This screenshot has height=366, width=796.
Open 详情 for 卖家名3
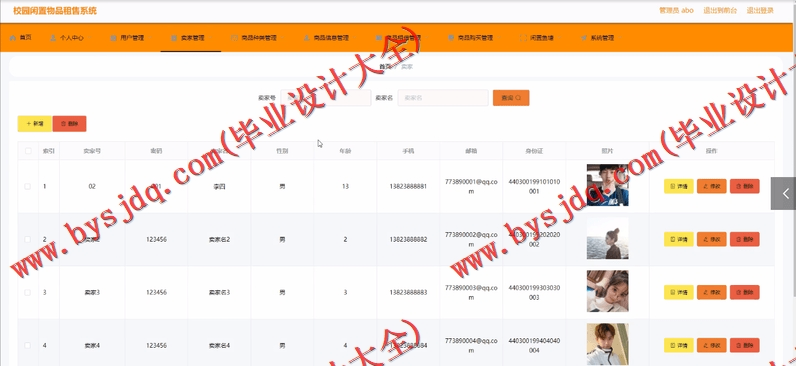point(679,292)
